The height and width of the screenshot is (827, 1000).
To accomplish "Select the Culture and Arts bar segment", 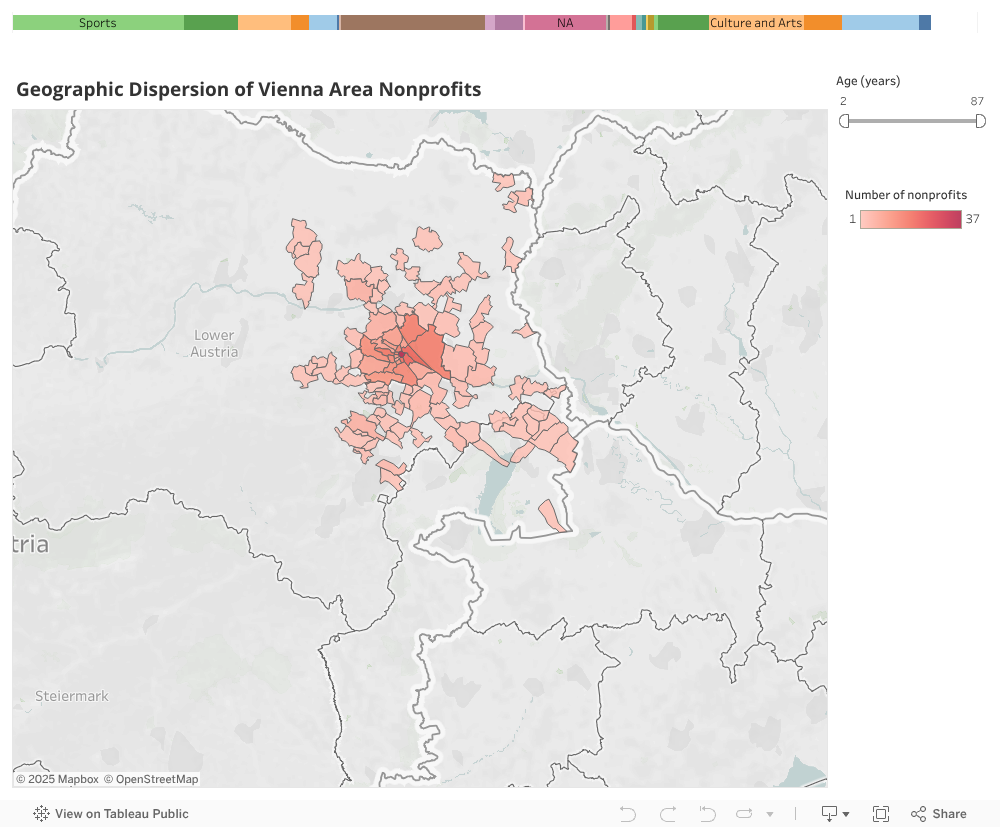I will [x=756, y=22].
